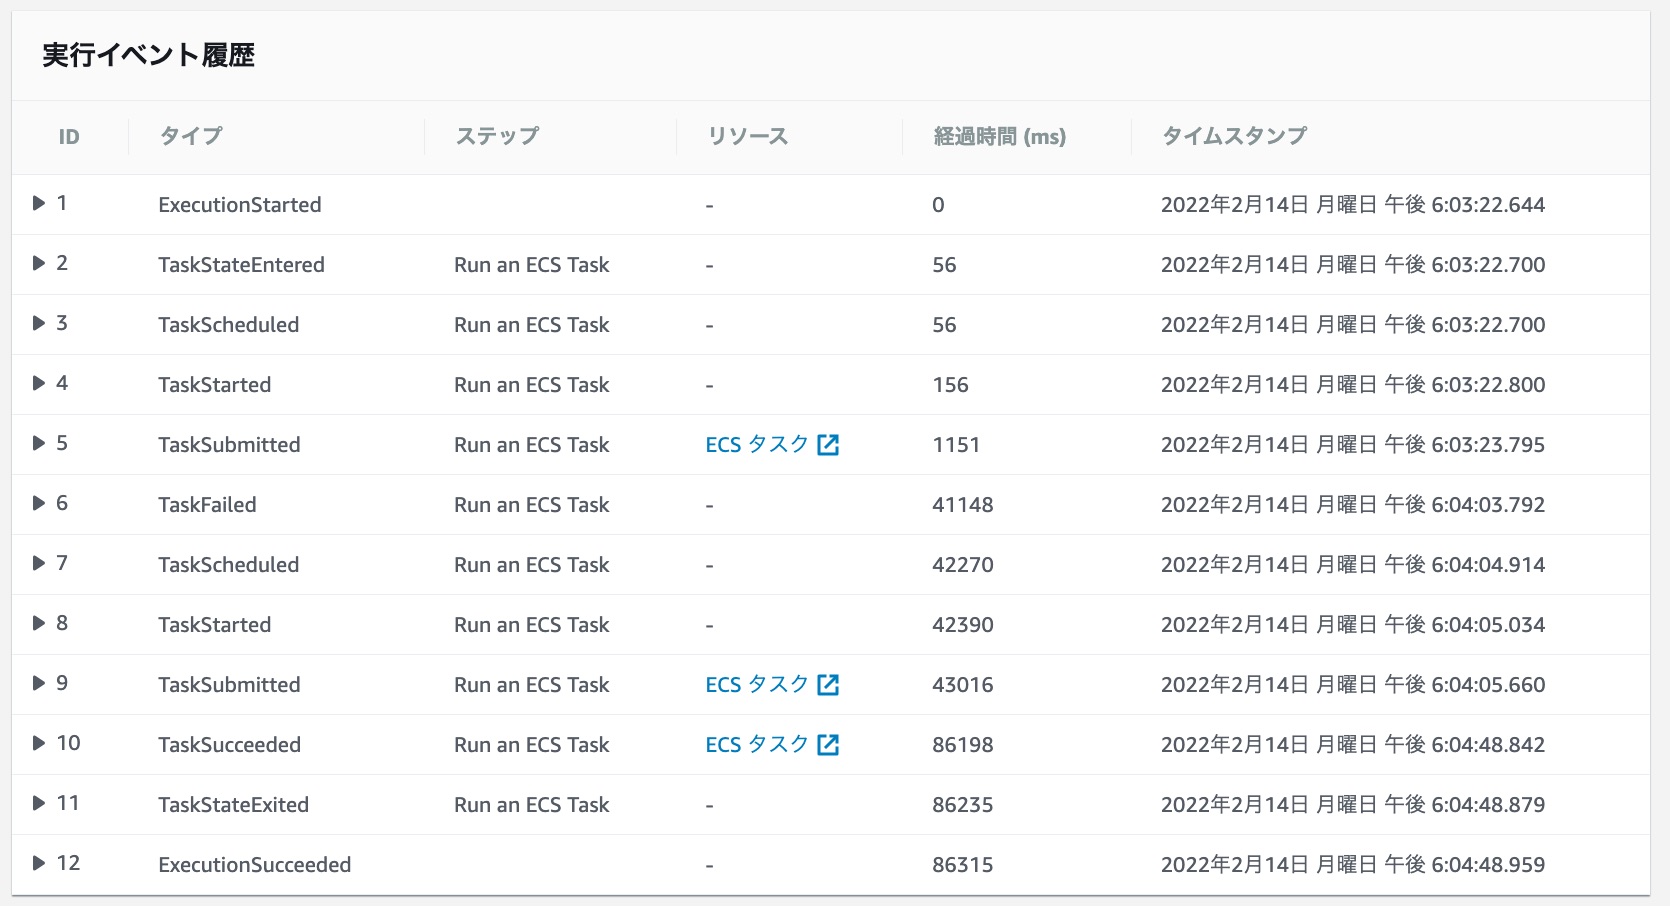1670x906 pixels.
Task: Click the ステップ column header
Action: 496,137
